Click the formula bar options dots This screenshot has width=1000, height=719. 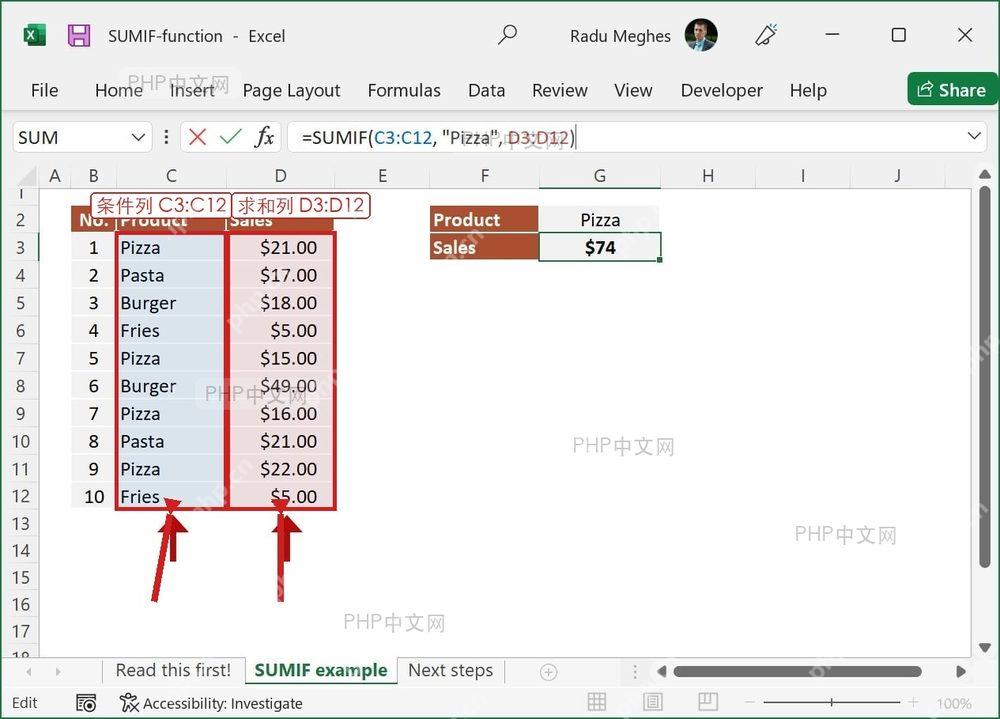[x=166, y=137]
